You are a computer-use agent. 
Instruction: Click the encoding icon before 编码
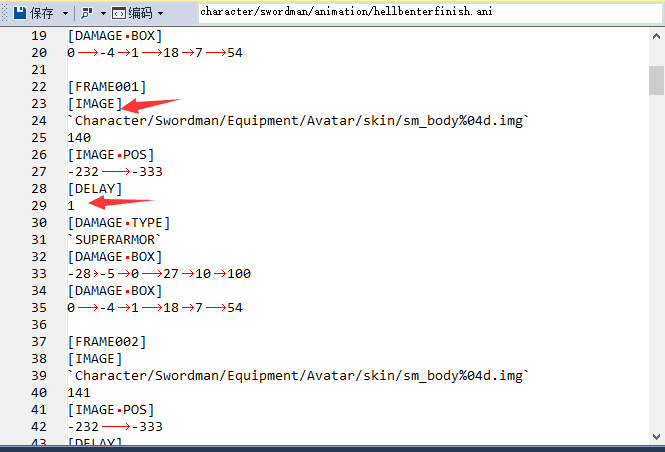click(x=118, y=13)
